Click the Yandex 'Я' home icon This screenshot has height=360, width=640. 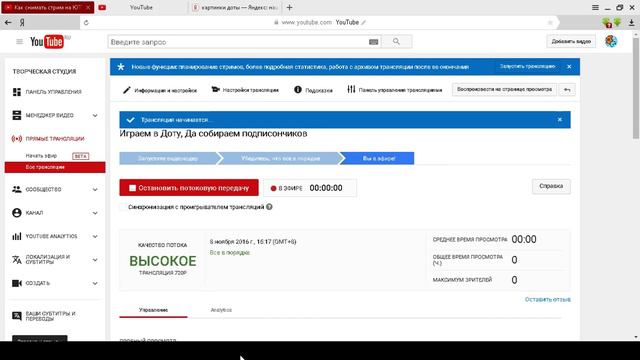point(22,22)
